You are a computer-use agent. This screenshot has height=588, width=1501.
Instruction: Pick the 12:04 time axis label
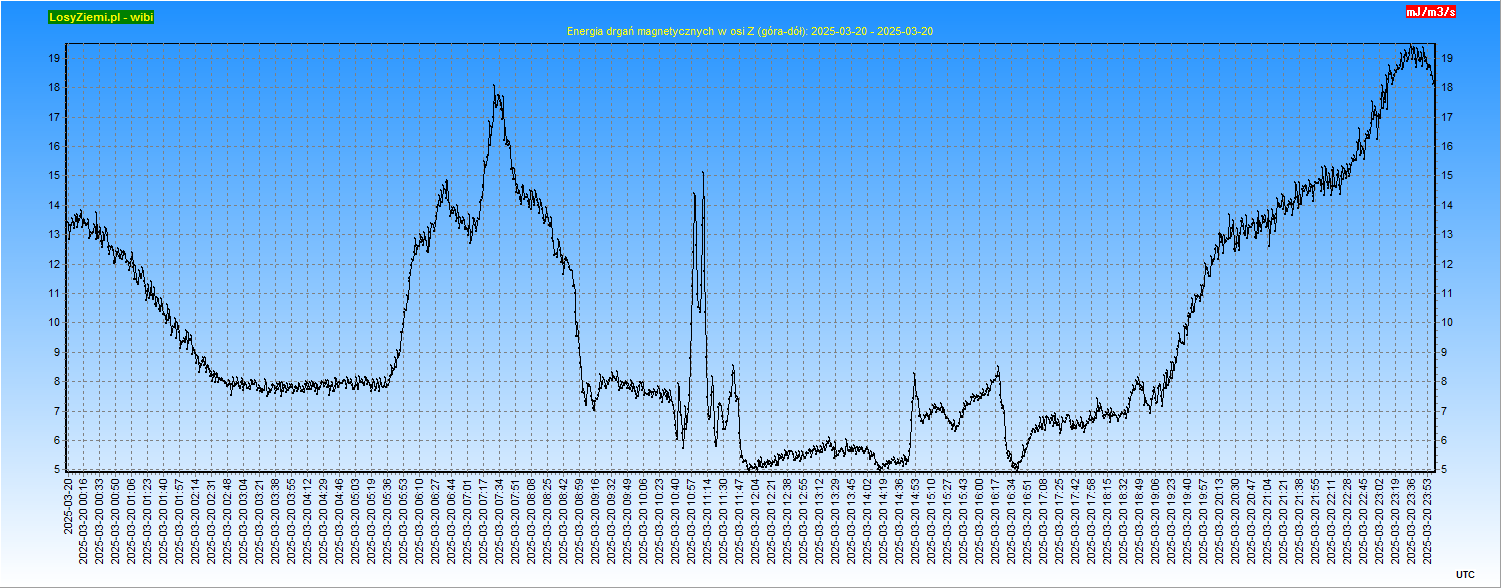point(755,520)
